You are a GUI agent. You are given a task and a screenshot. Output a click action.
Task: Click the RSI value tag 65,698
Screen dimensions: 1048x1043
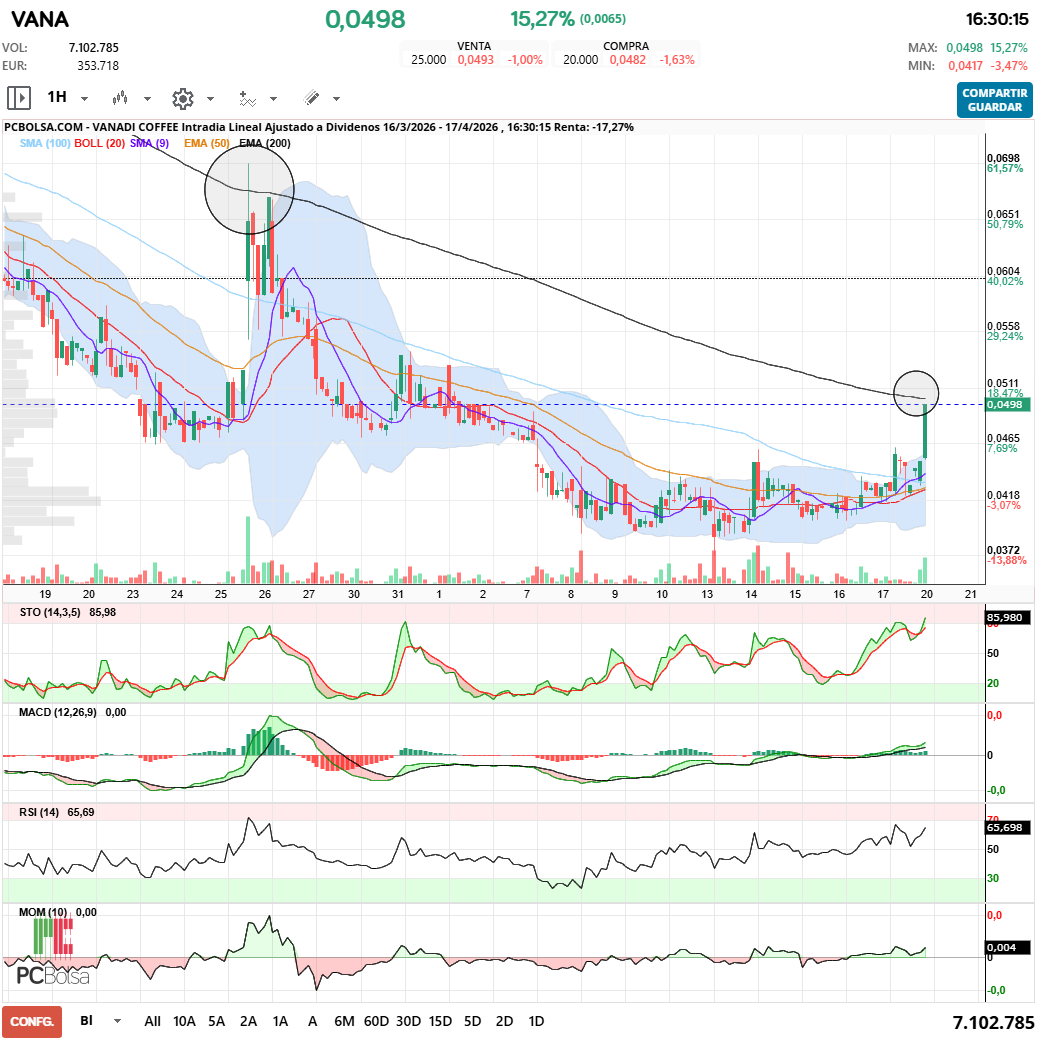(x=1007, y=827)
